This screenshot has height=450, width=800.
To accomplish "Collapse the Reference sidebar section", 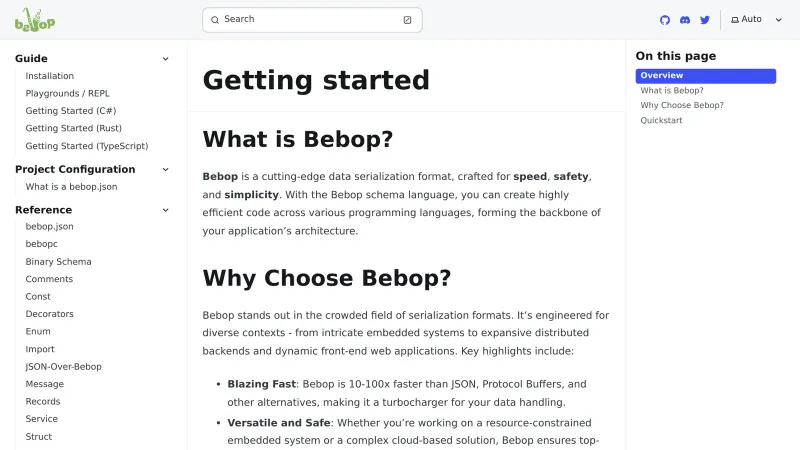I will 165,210.
